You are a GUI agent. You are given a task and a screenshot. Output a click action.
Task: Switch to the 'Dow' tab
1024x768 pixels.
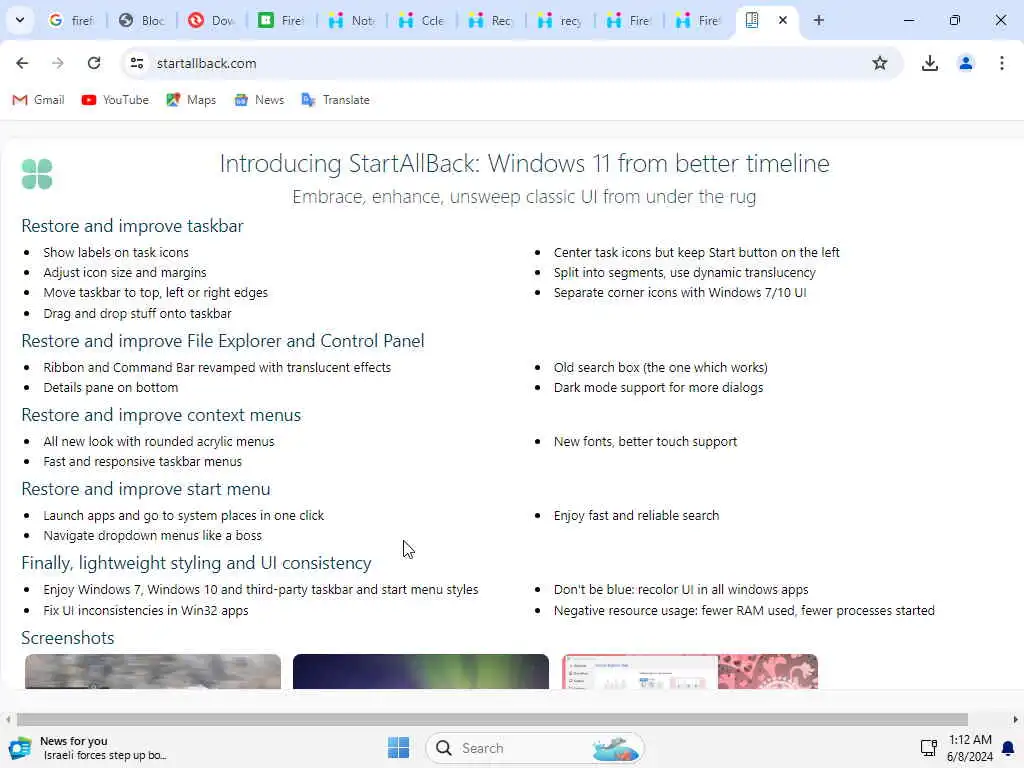point(212,20)
